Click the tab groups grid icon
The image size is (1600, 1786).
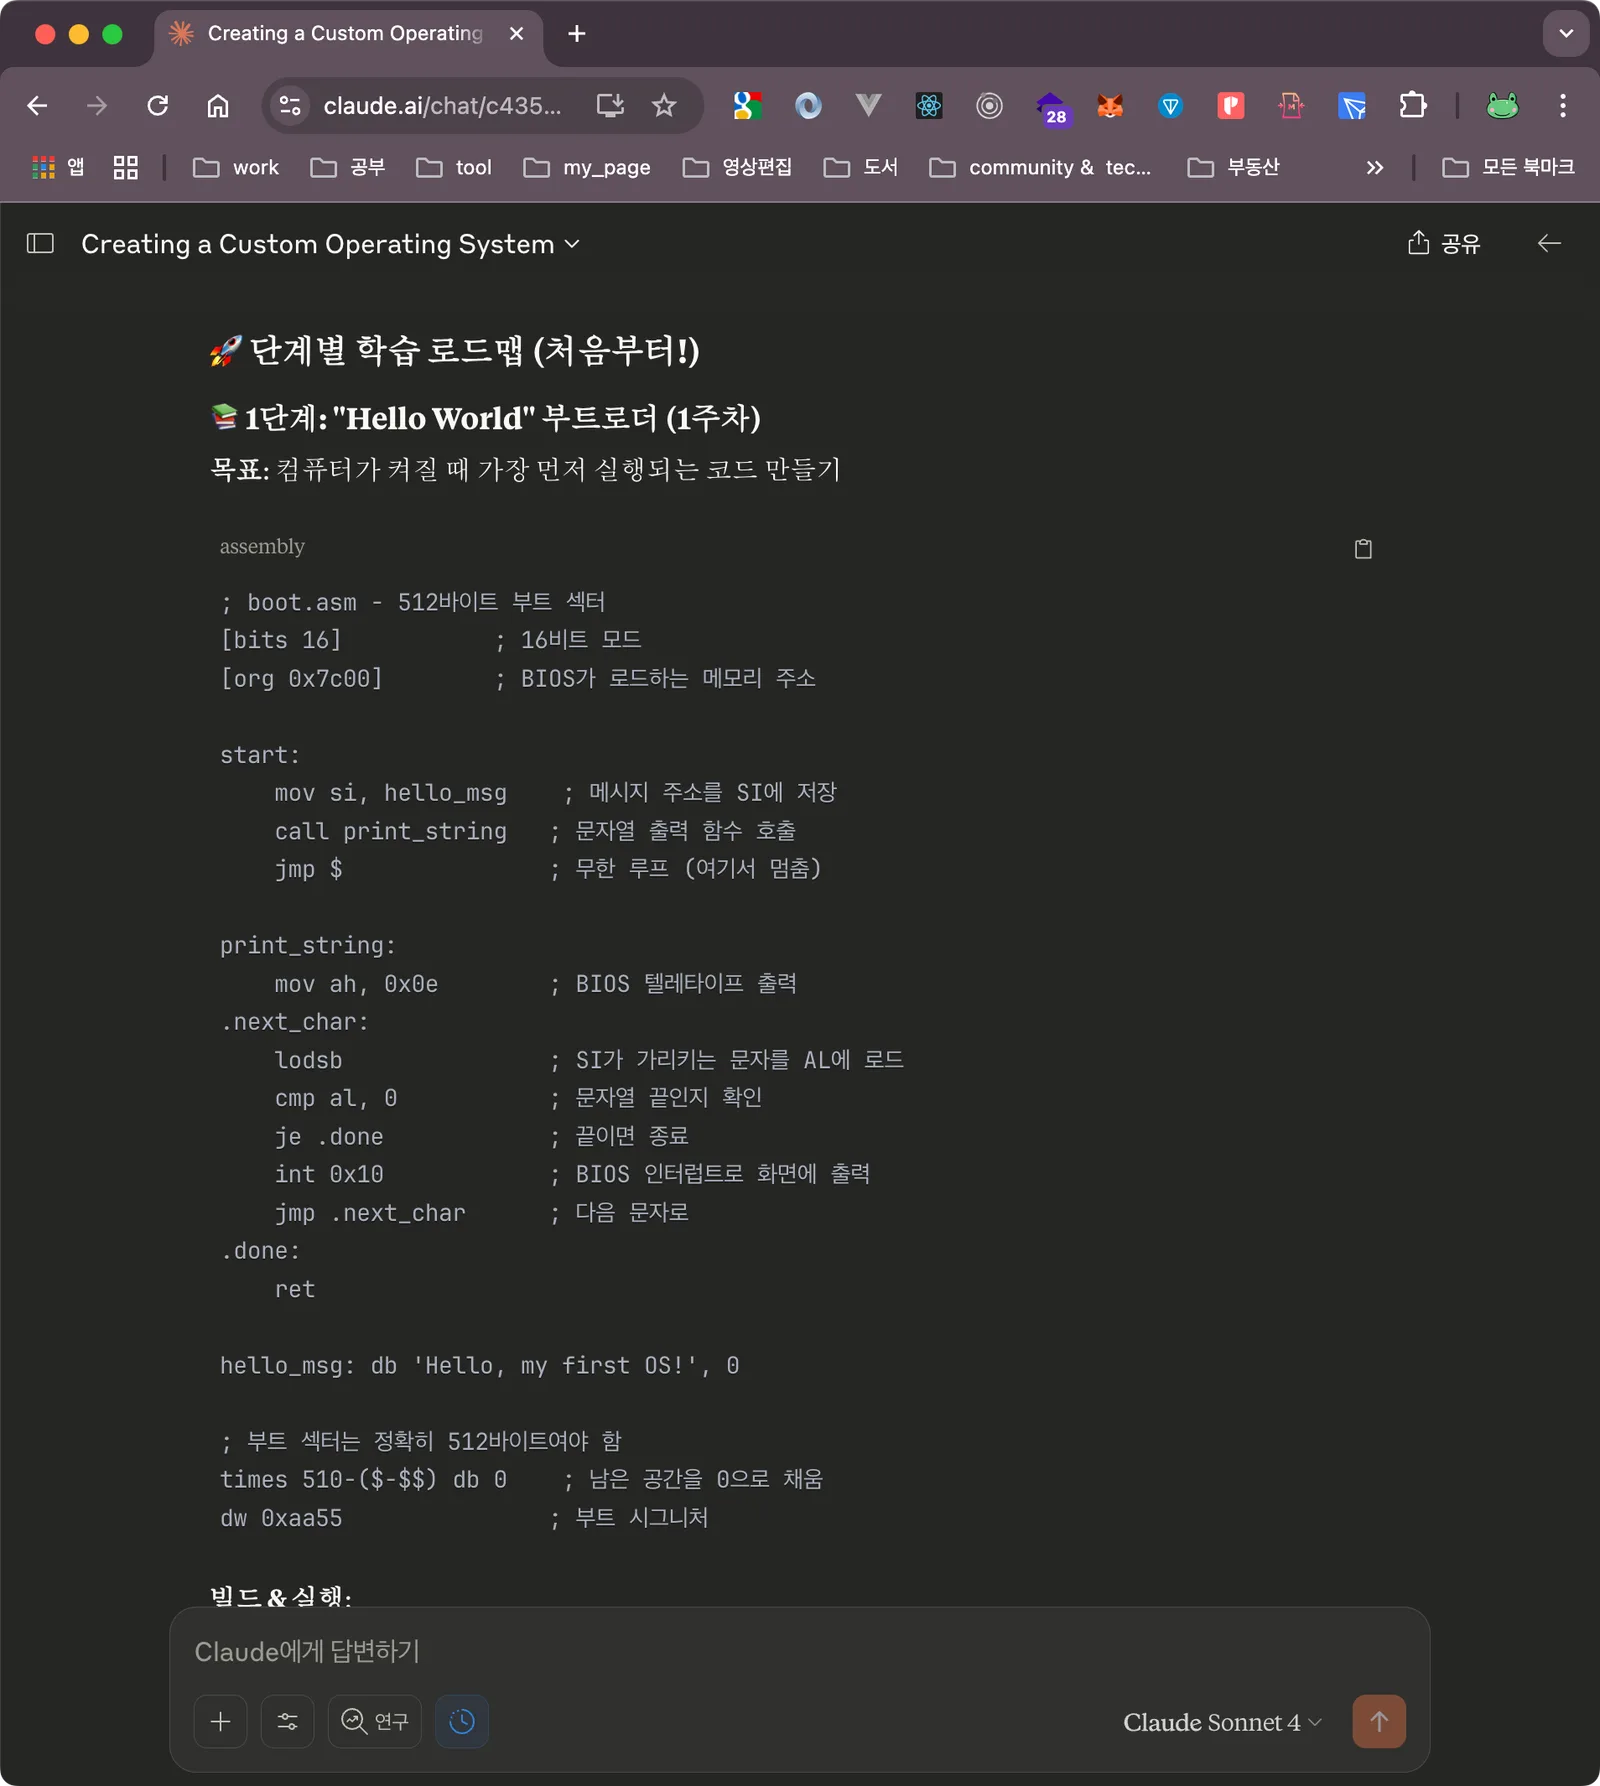(x=125, y=167)
